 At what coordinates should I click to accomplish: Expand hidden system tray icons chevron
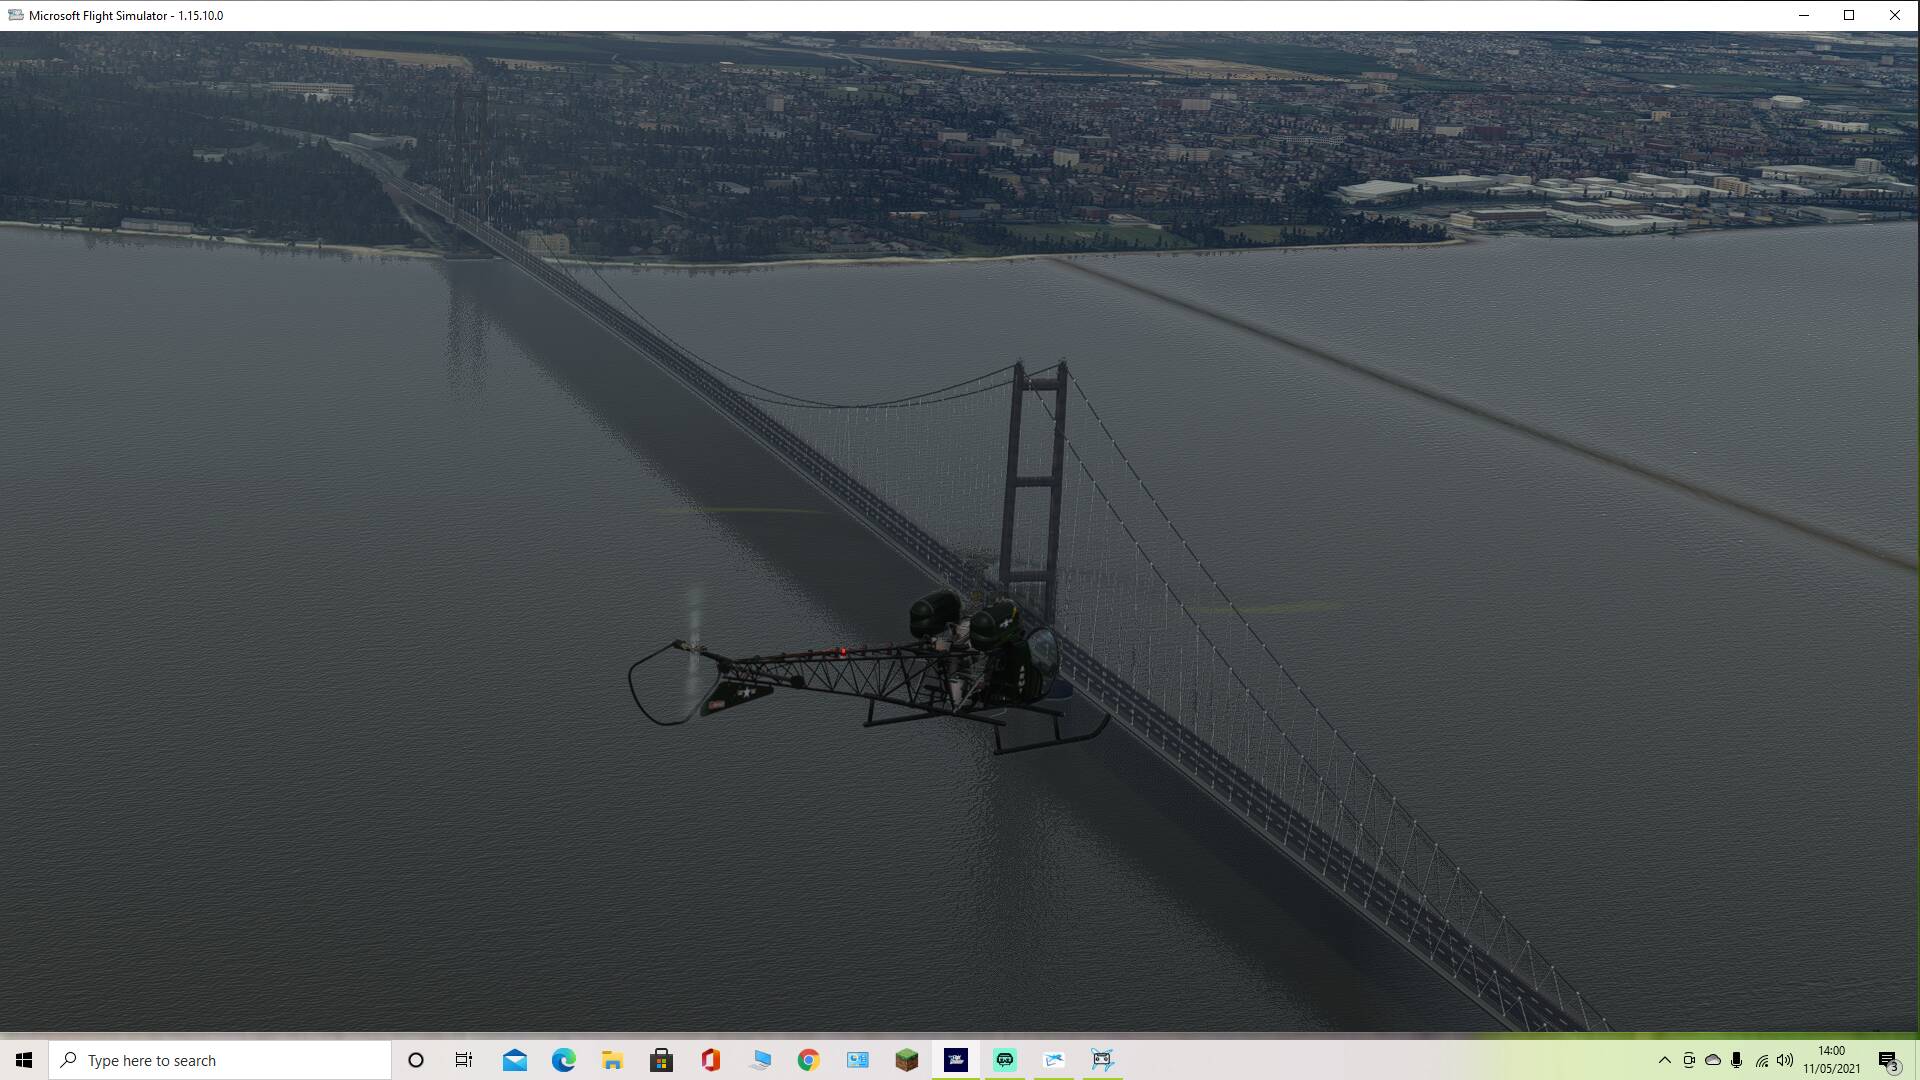tap(1664, 1060)
